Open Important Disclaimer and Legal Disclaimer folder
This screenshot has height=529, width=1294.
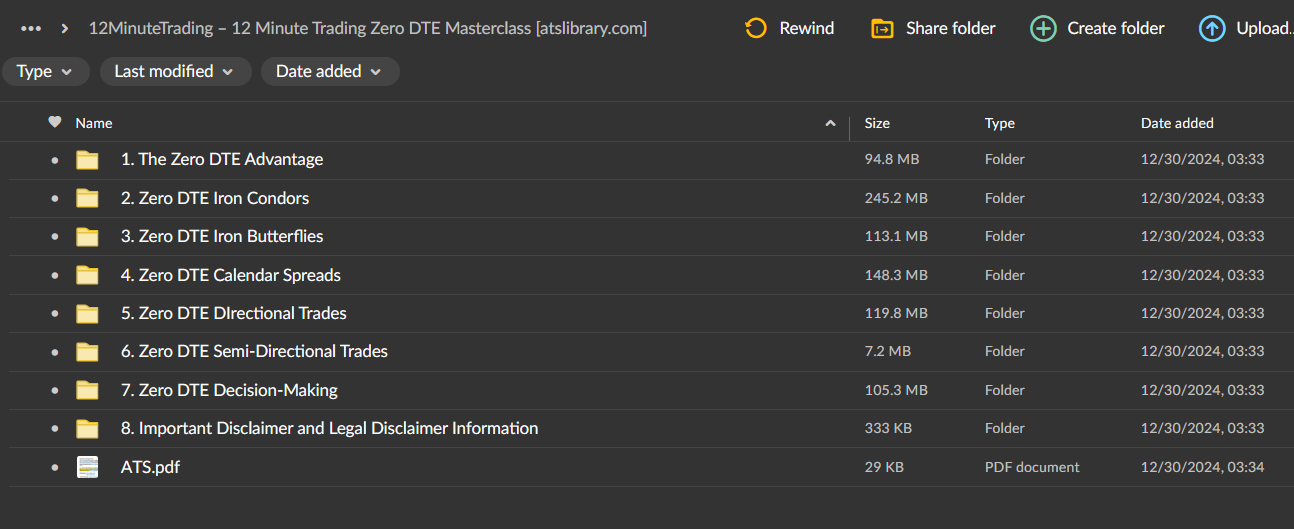point(329,428)
